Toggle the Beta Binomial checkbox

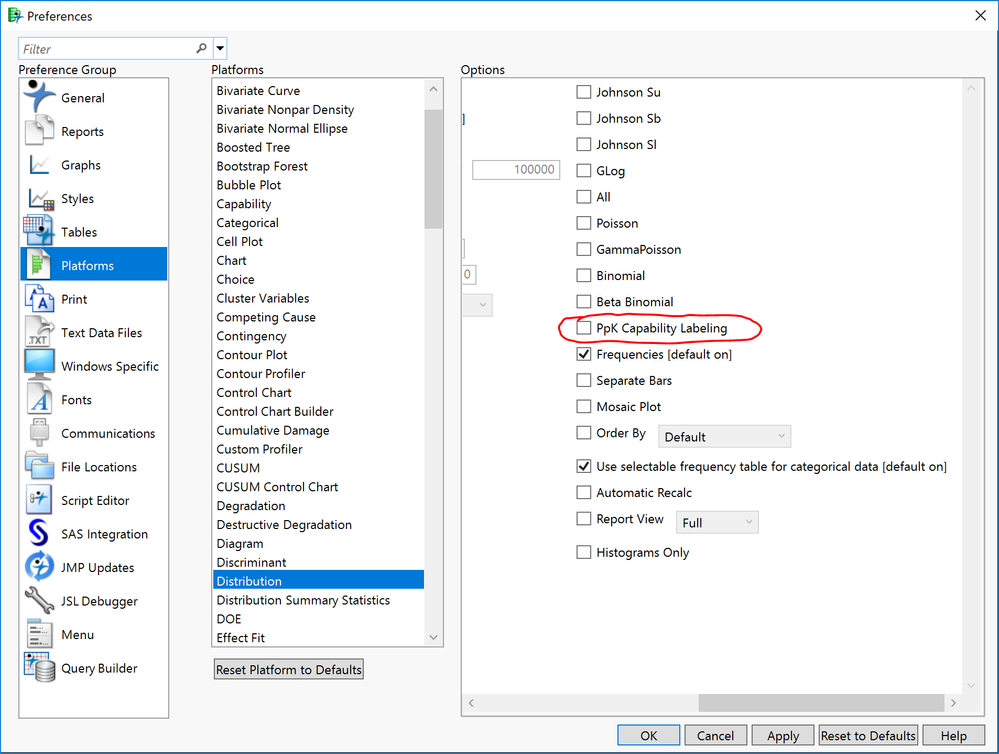pos(584,301)
